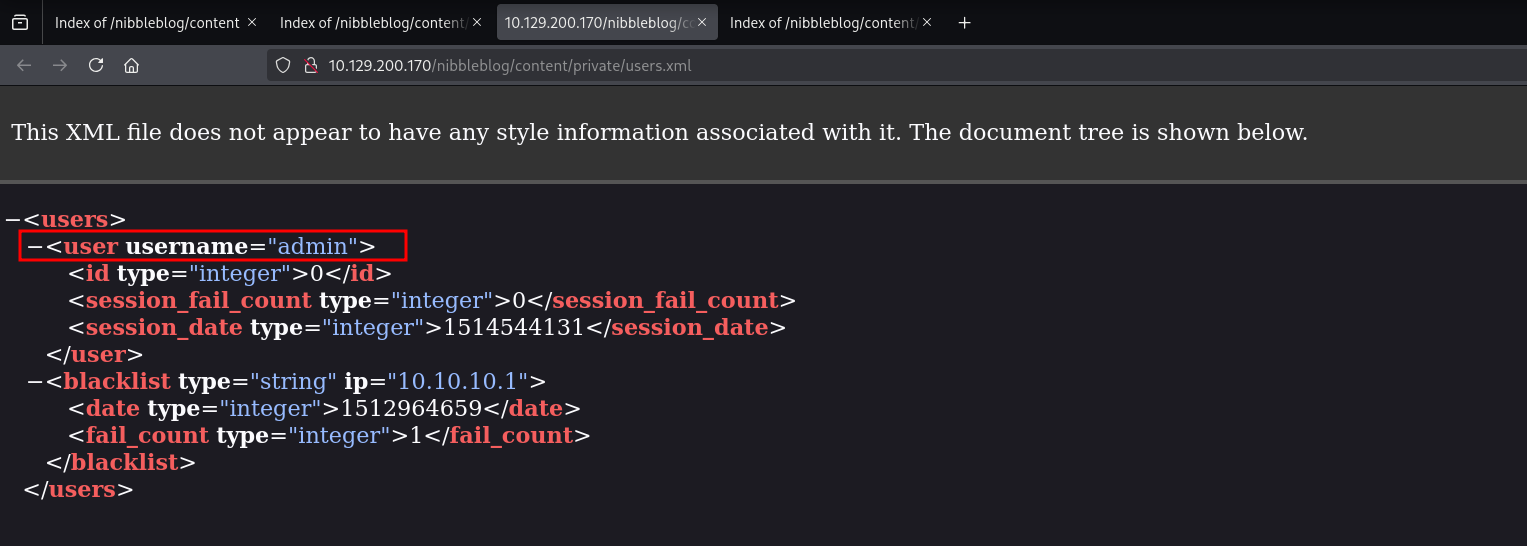1527x546 pixels.
Task: Switch to the second browser tab
Action: click(x=370, y=23)
